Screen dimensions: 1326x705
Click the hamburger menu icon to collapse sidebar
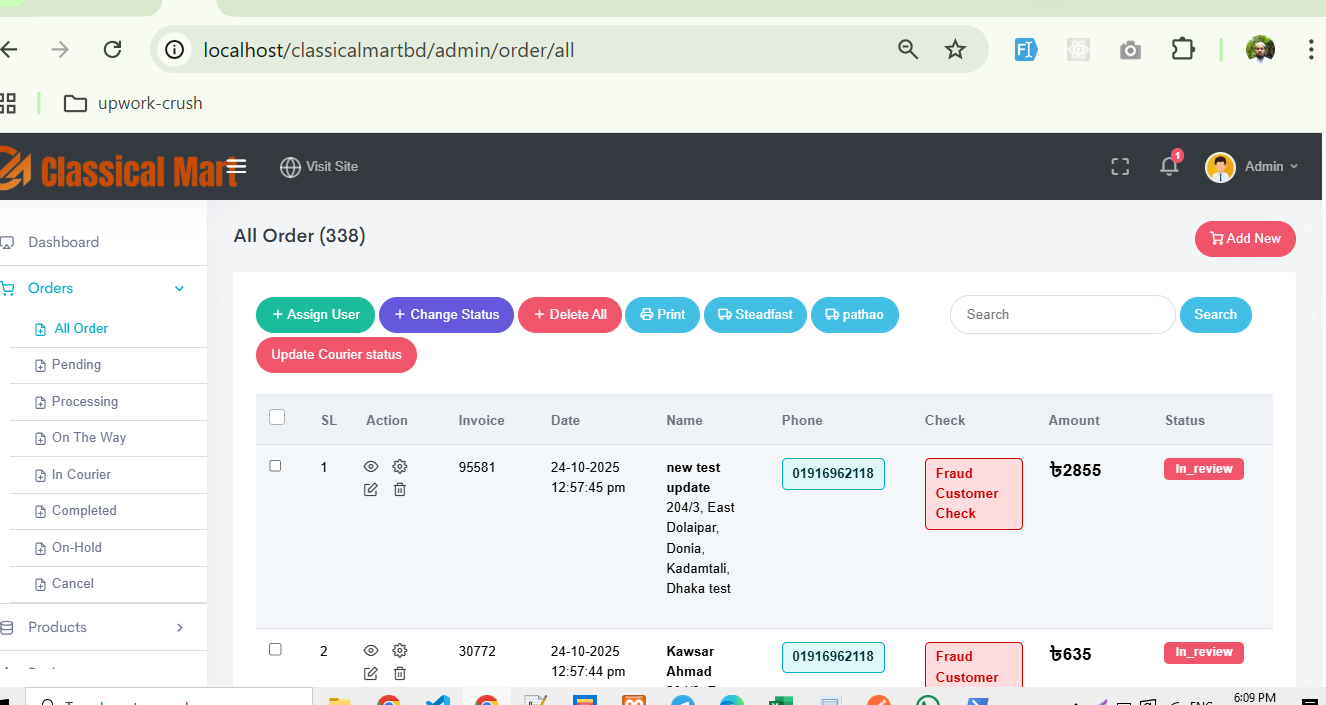pos(236,166)
